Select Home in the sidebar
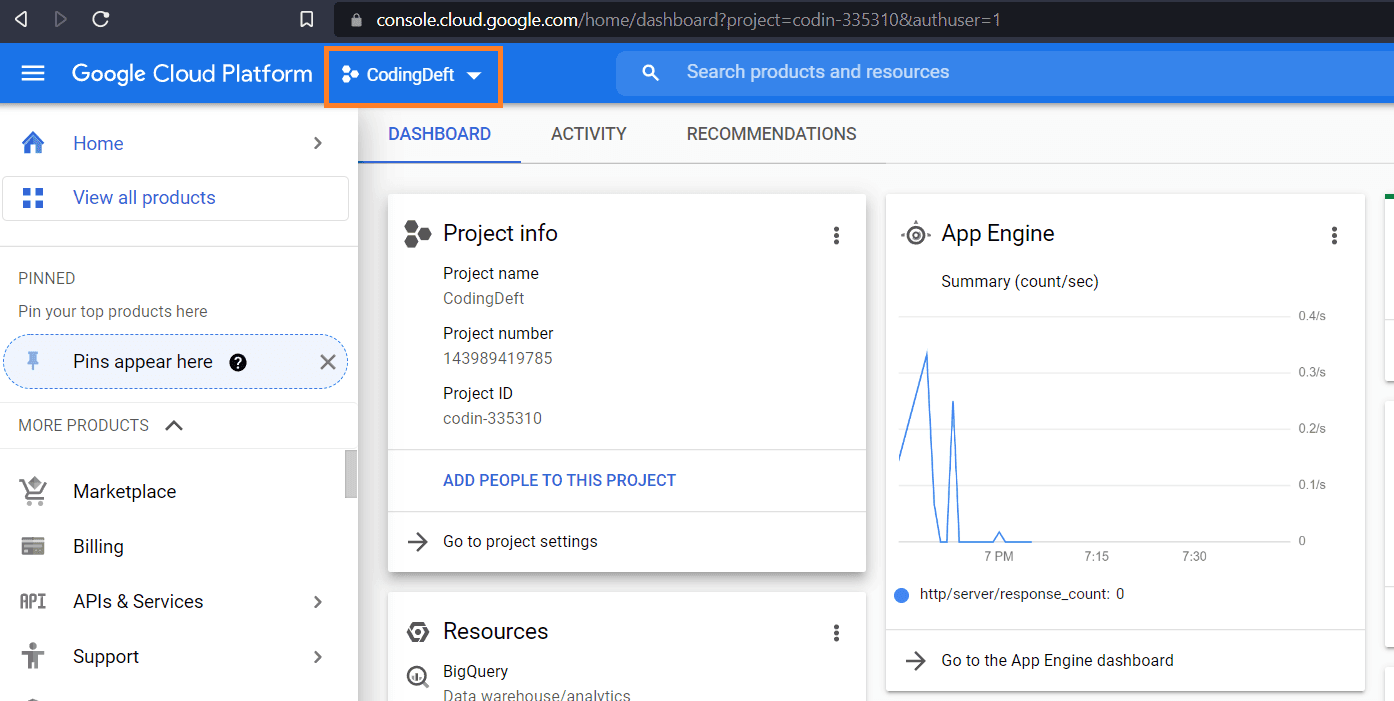The image size is (1394, 701). click(x=98, y=143)
